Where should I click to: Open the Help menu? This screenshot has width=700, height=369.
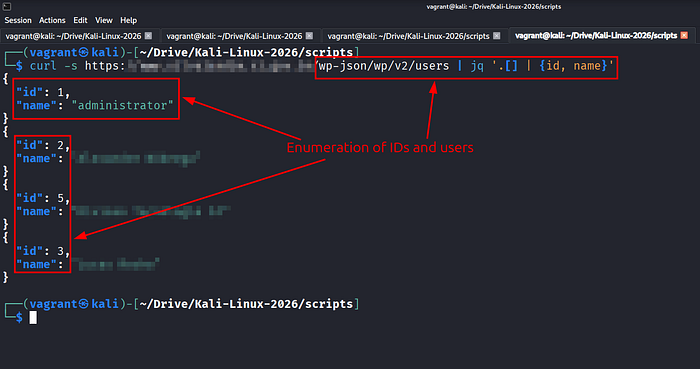(x=129, y=20)
